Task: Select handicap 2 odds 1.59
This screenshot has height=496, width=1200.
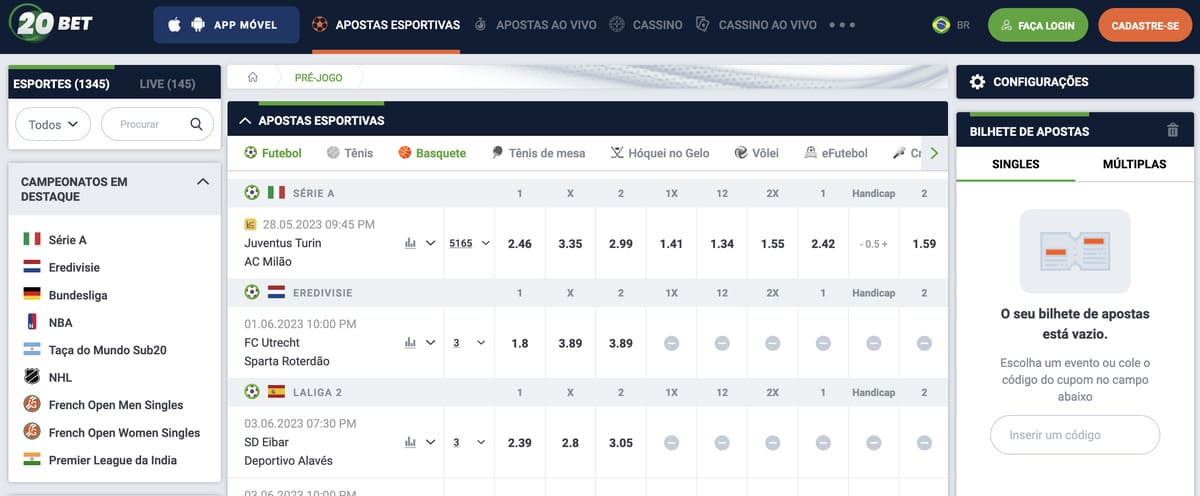Action: click(924, 243)
